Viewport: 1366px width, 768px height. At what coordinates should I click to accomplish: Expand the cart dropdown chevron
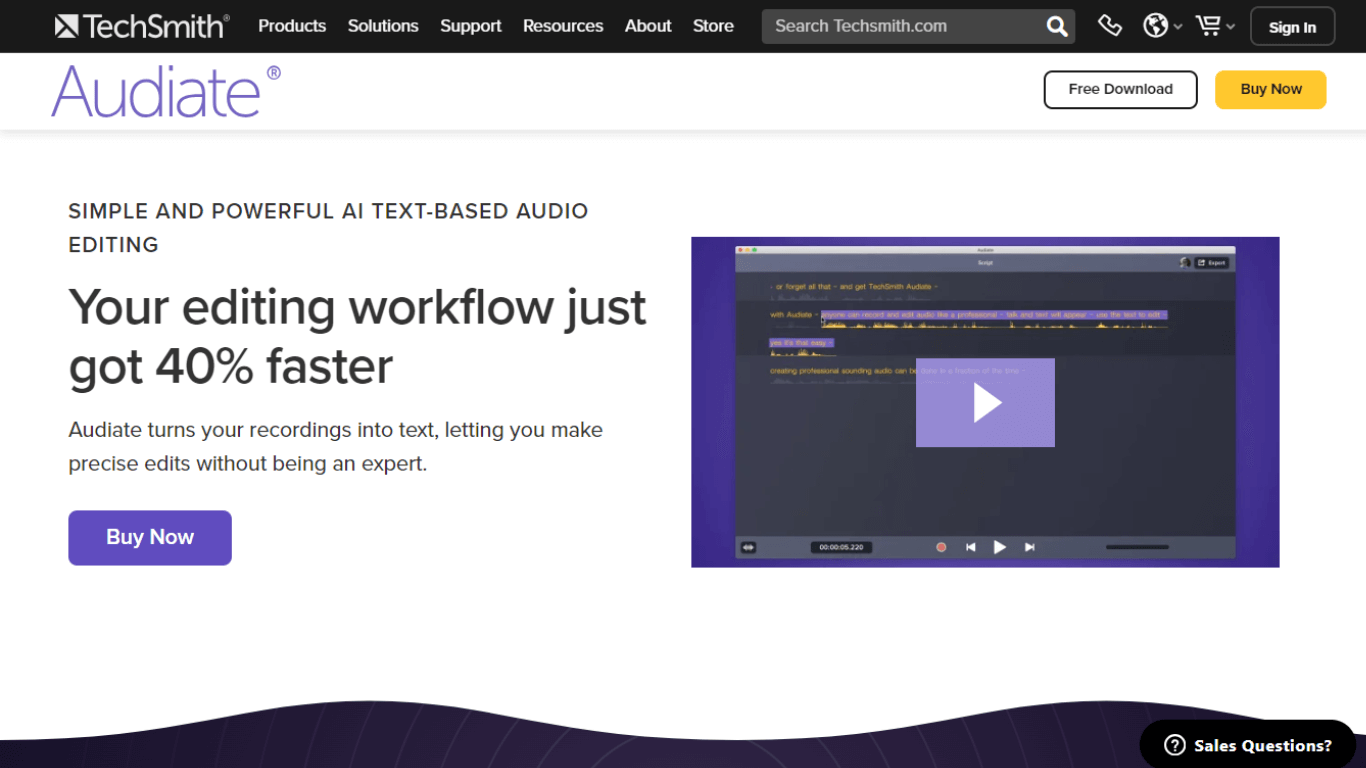(x=1230, y=28)
